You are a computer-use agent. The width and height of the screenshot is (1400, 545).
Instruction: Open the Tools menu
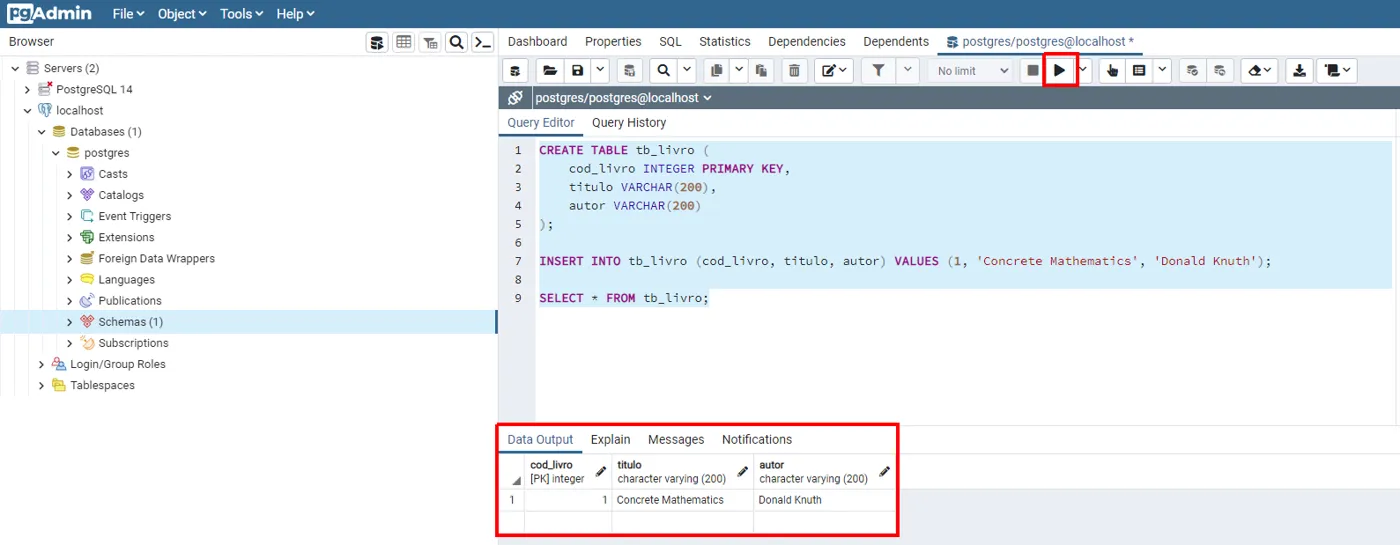click(243, 14)
